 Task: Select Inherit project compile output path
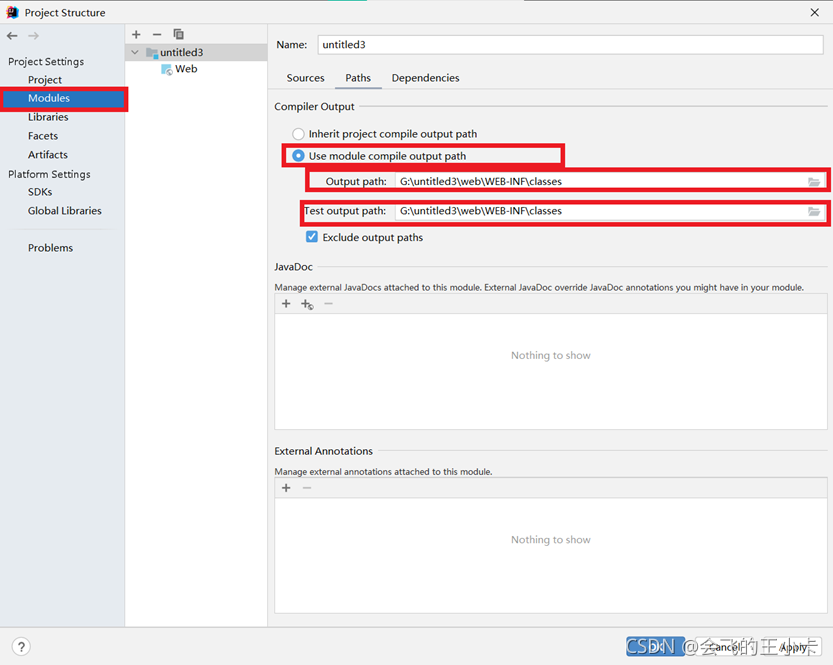point(299,134)
